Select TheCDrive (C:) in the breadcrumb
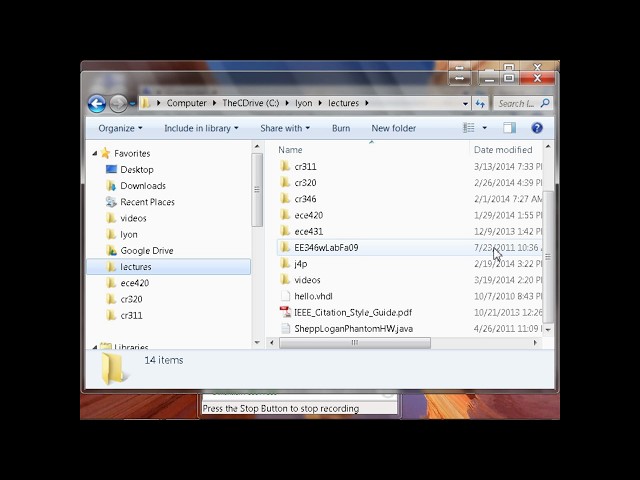 point(251,103)
